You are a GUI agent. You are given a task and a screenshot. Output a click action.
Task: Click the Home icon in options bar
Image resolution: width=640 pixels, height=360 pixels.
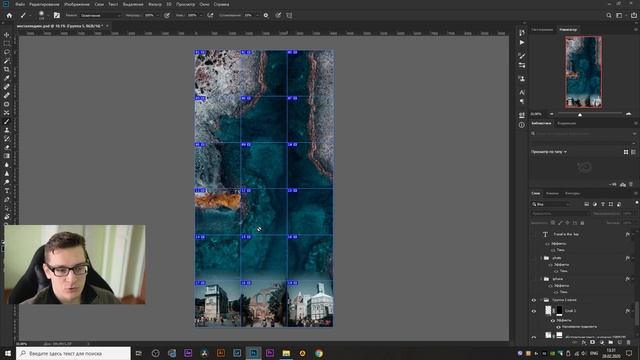[9, 15]
